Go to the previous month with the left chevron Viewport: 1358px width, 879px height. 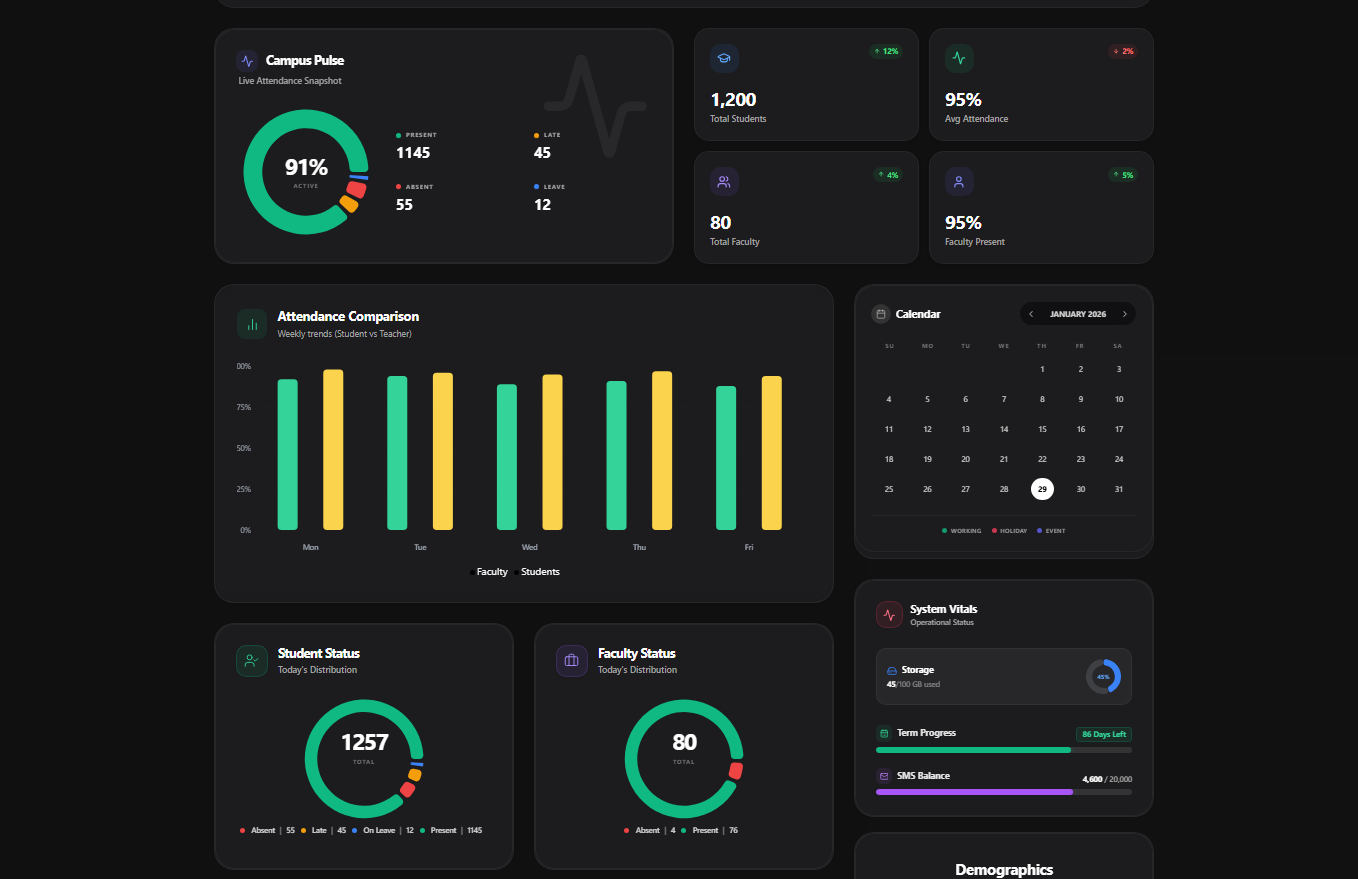[1030, 313]
